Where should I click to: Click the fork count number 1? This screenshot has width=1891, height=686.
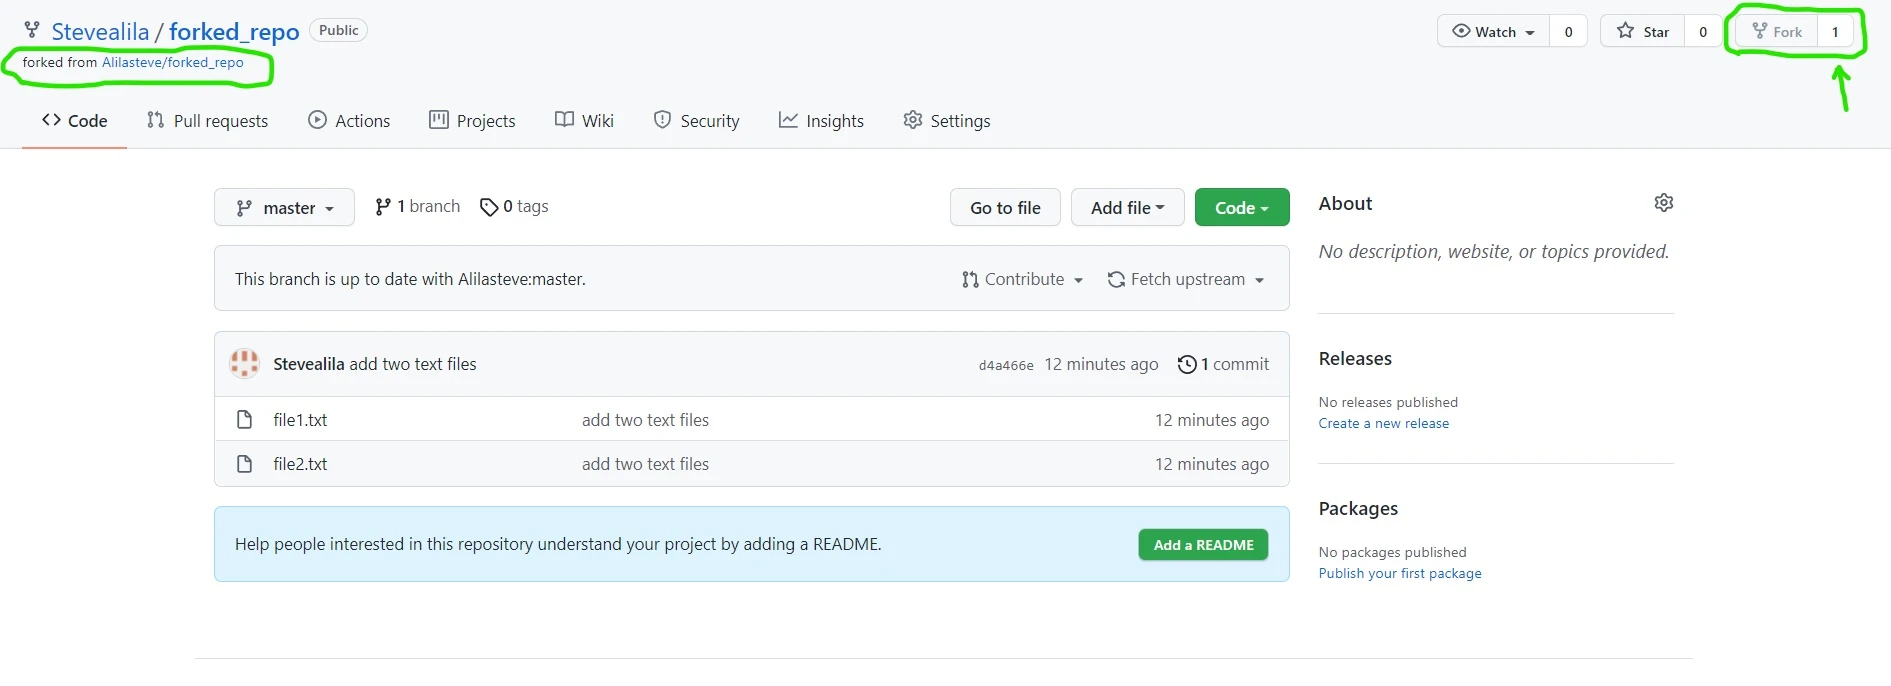[1835, 32]
